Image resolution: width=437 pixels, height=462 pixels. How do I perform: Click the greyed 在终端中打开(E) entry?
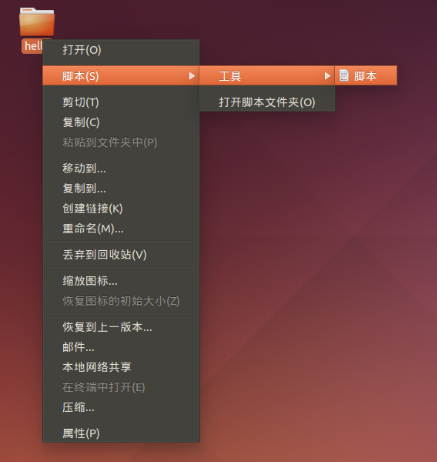121,387
